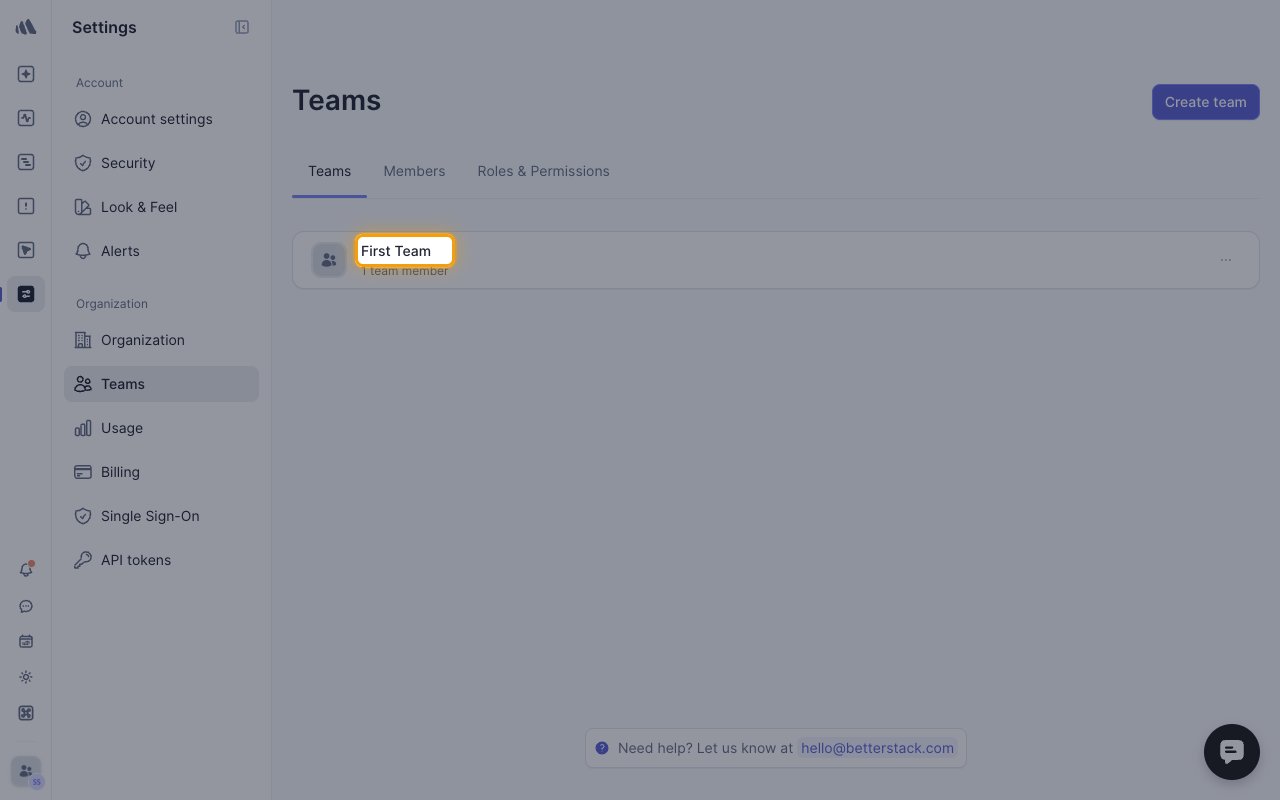Open the Billing page
Screen dimensions: 1280x800
tap(161, 472)
